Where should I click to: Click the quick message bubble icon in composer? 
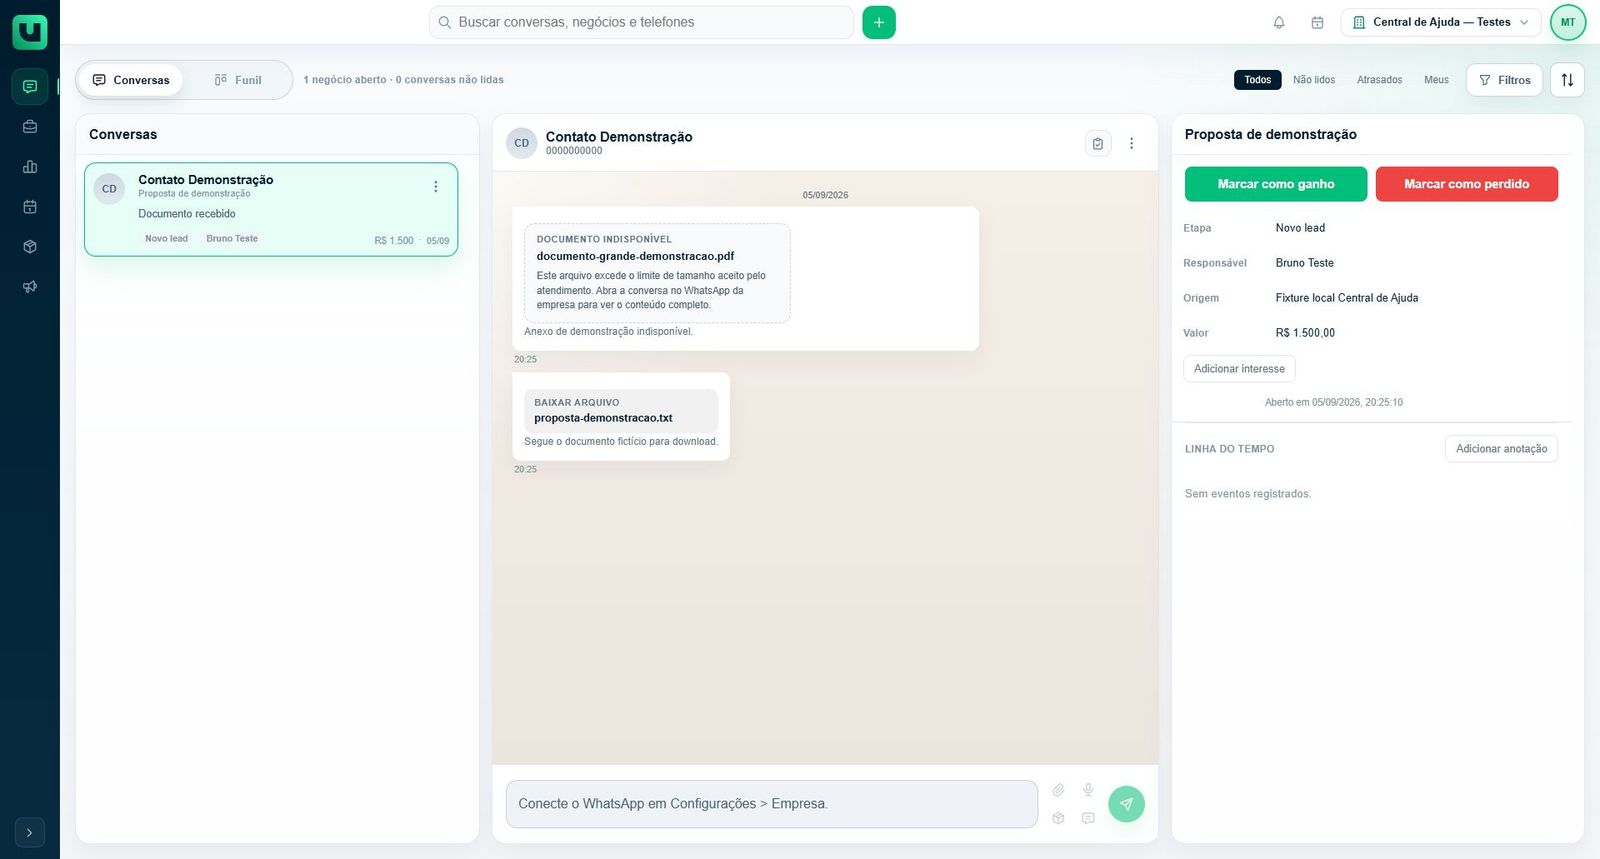point(1088,818)
